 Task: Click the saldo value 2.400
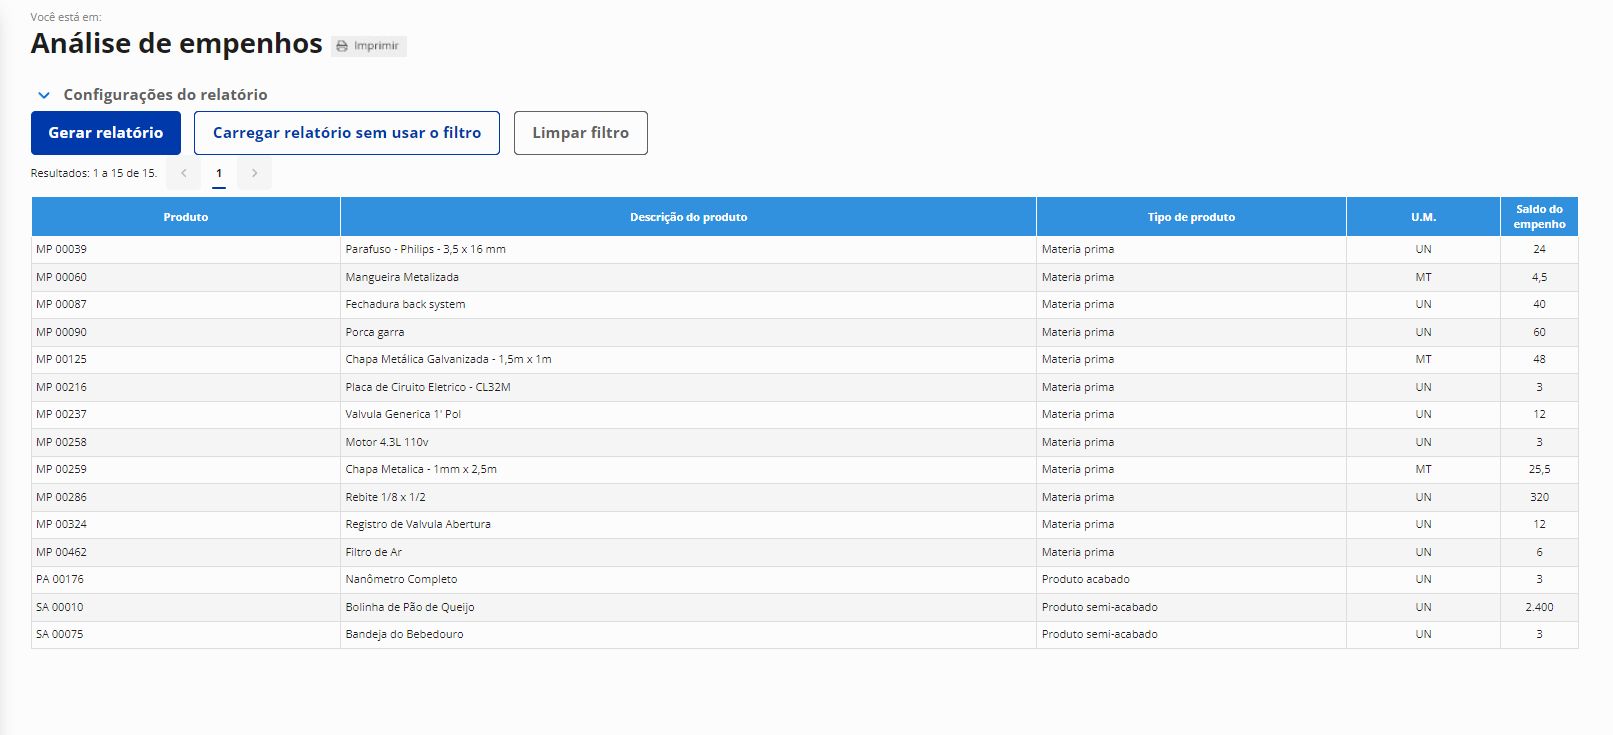(x=1539, y=607)
